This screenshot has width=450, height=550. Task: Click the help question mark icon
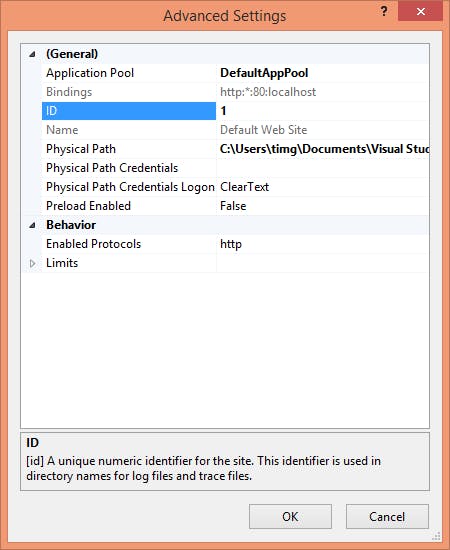(384, 12)
